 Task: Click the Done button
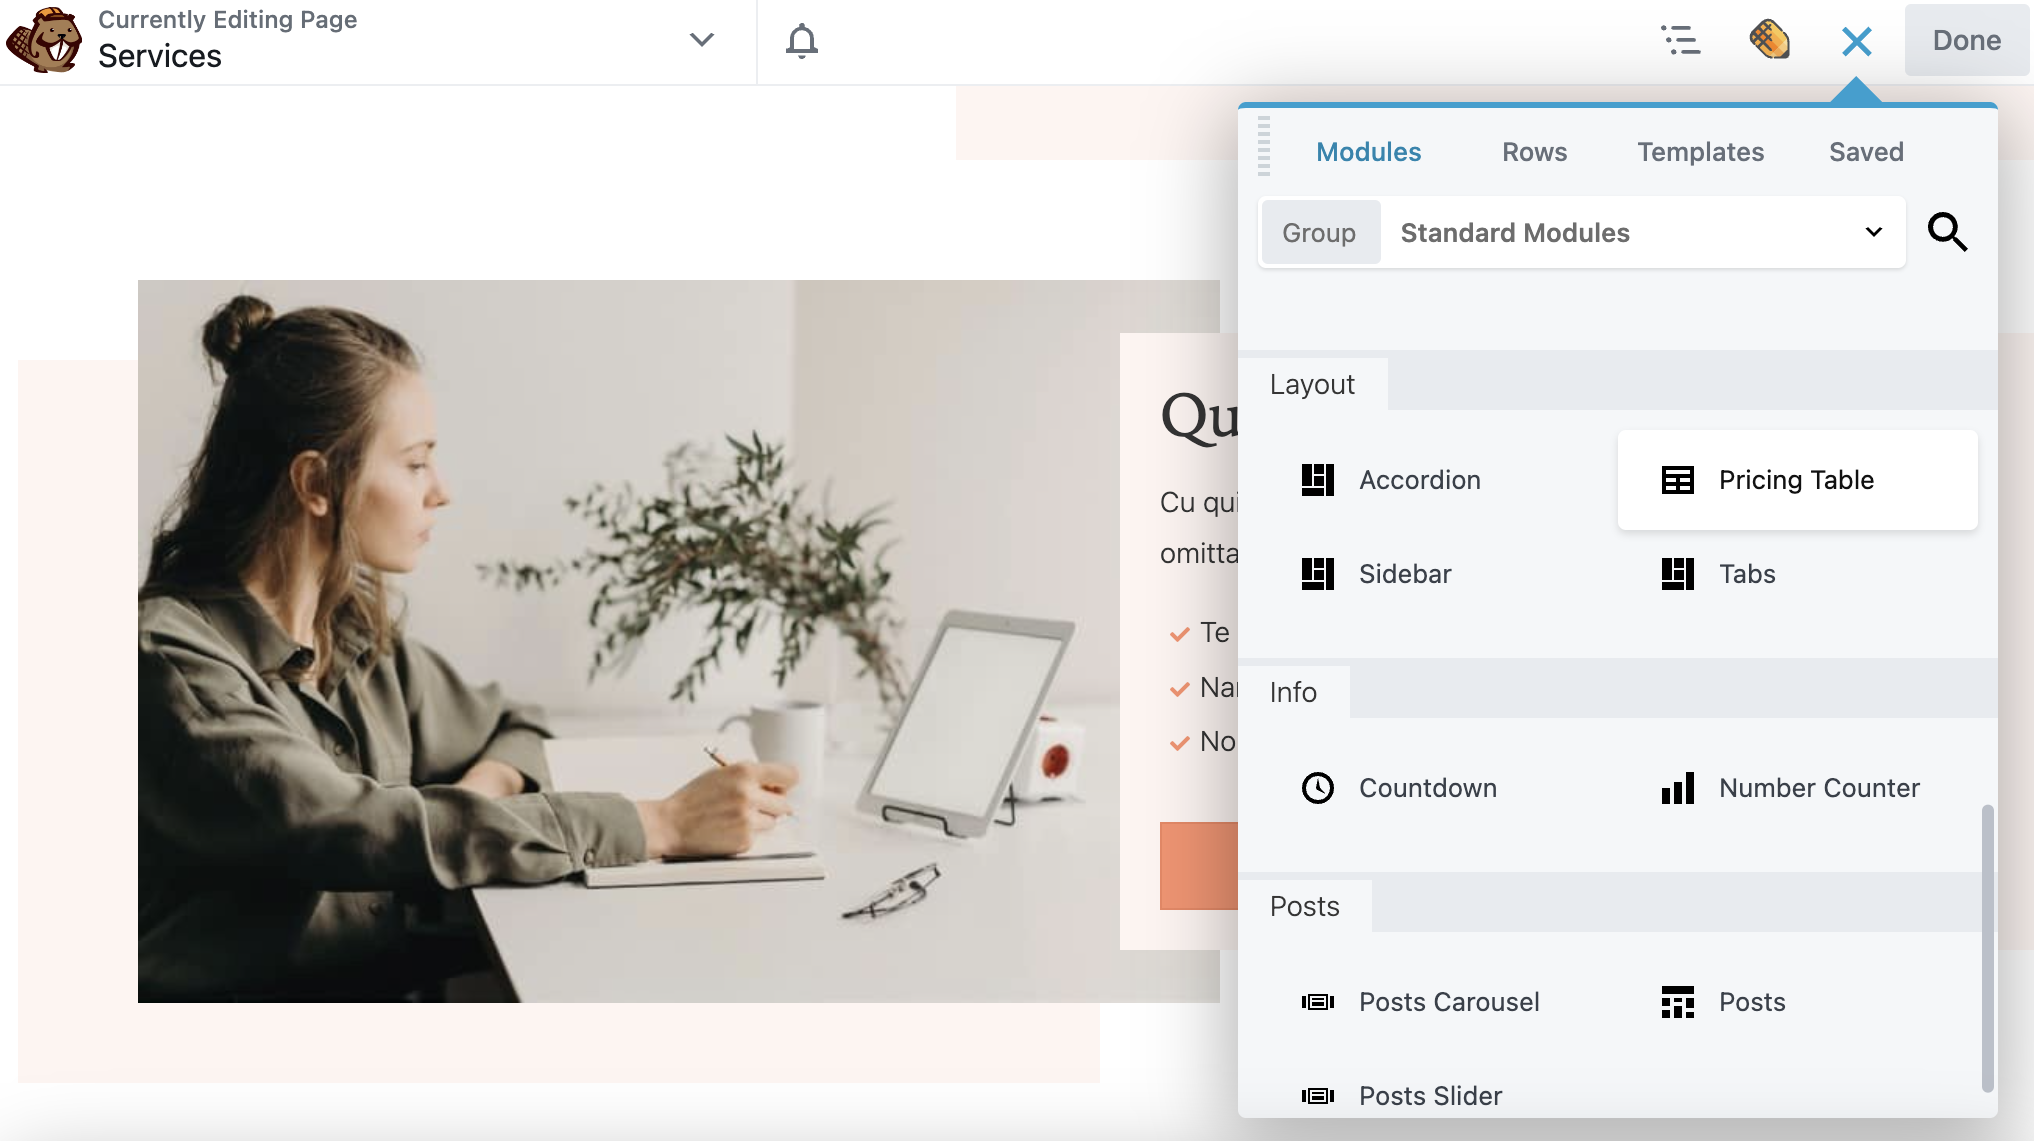tap(1964, 41)
